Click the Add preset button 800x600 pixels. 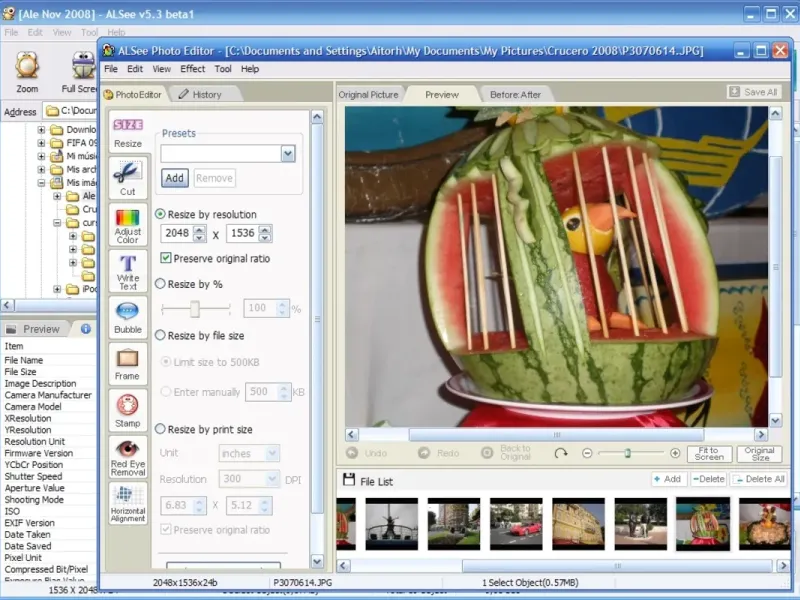pos(174,178)
